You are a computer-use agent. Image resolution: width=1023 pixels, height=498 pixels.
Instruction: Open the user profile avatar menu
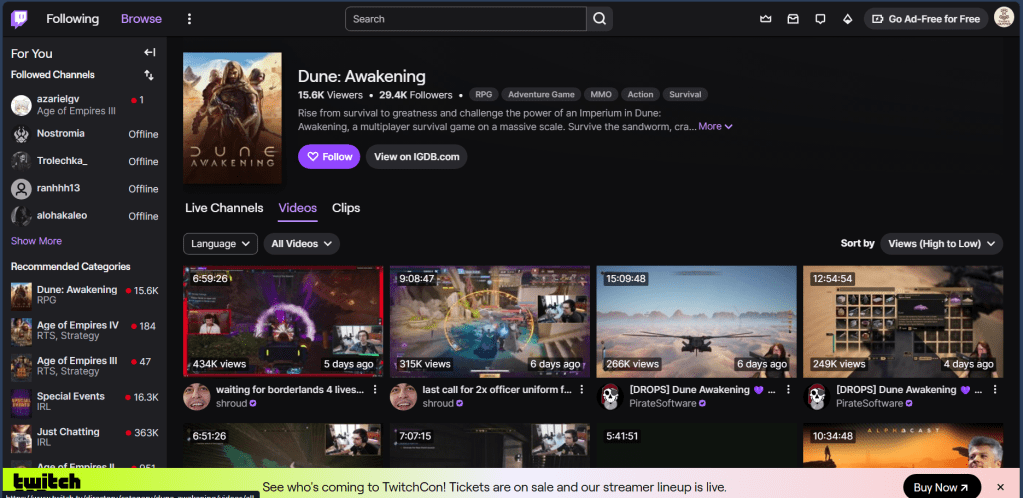pos(1003,18)
